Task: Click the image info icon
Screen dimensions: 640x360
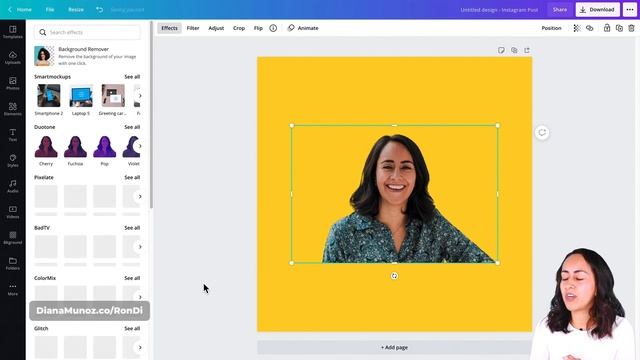Action: [273, 28]
